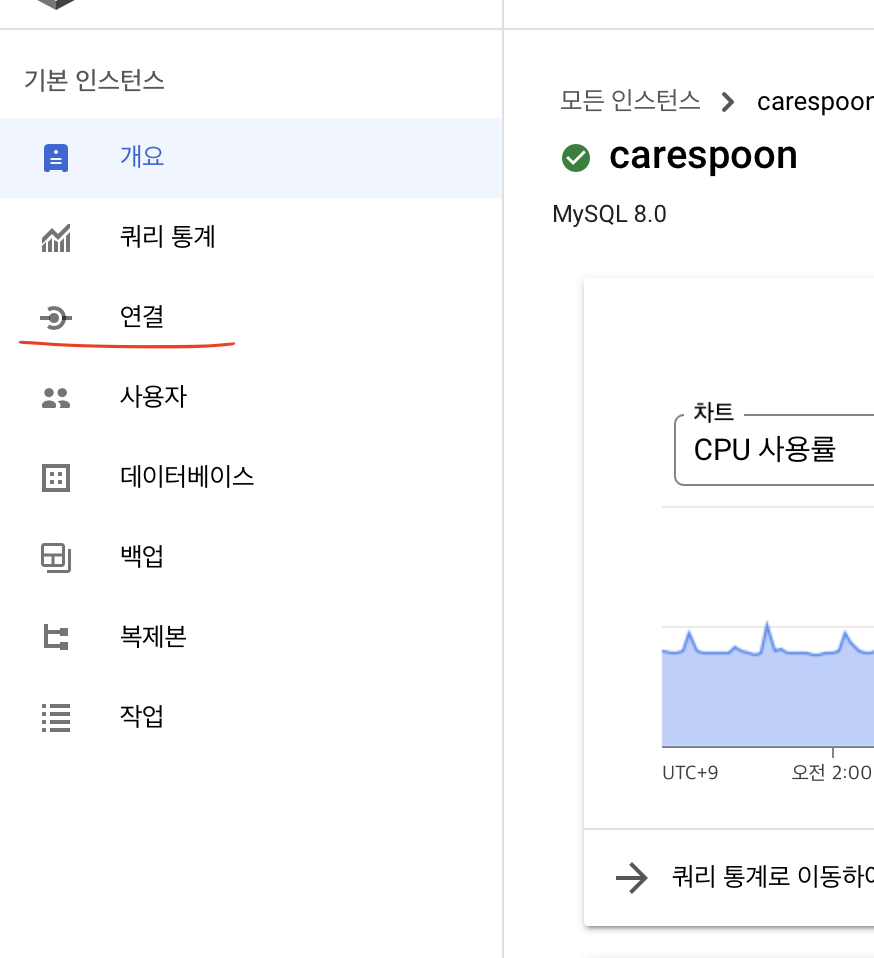Open the 사용자 users page
This screenshot has width=874, height=958.
tap(251, 397)
